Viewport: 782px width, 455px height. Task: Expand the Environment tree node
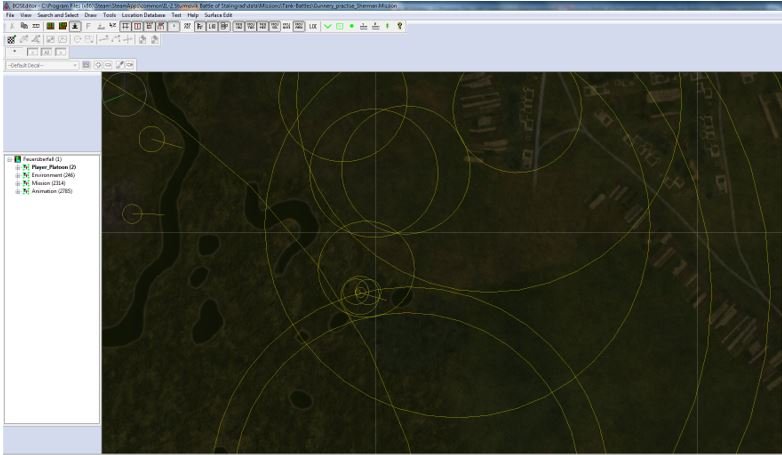coord(17,175)
